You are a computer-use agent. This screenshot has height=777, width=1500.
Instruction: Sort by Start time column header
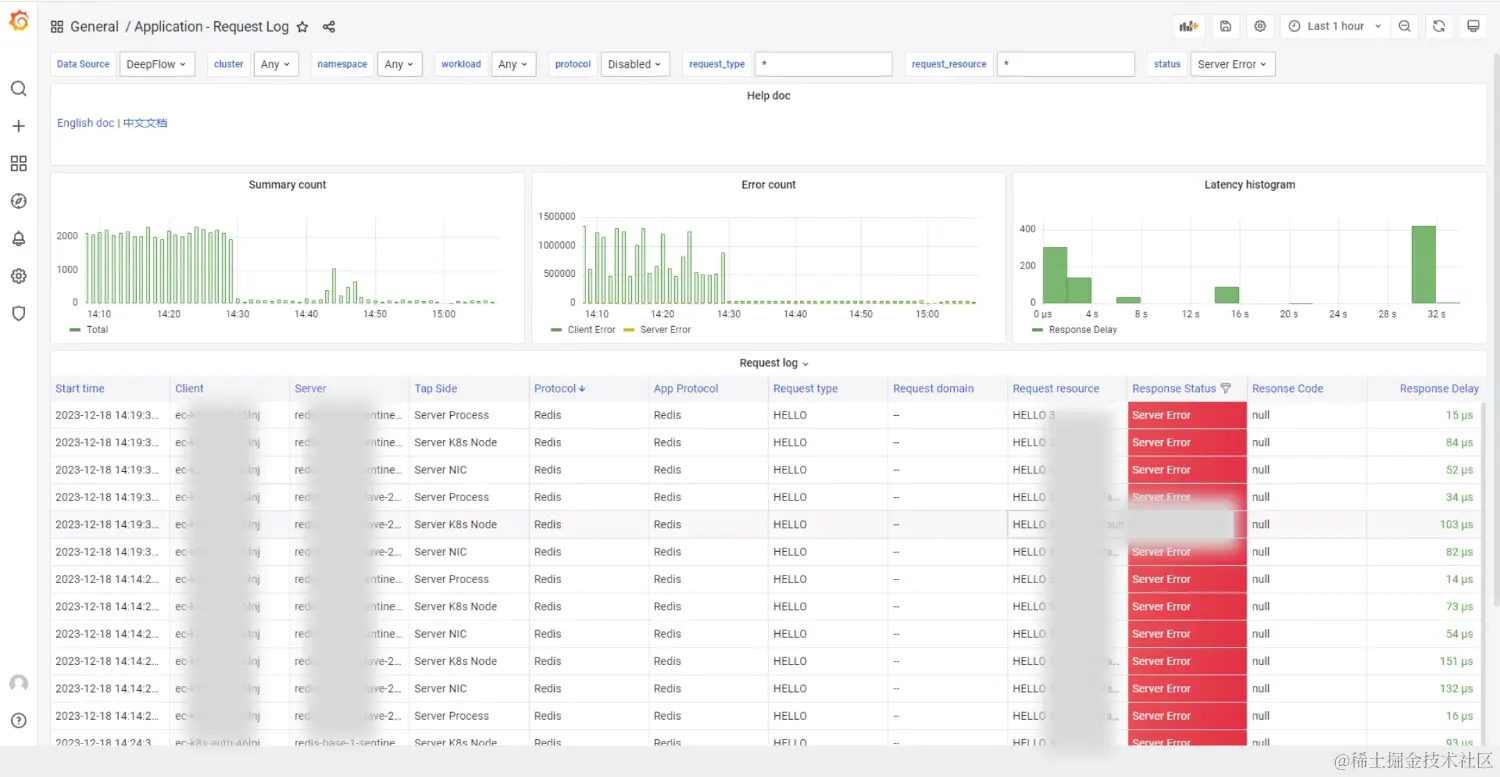[x=80, y=389]
